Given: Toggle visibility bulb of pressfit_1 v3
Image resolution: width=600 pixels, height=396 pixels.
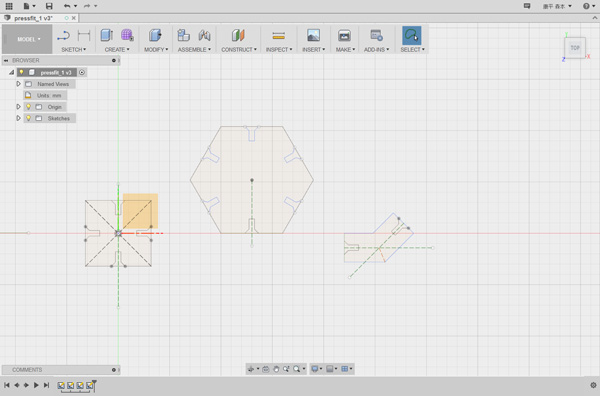Looking at the screenshot, I should [x=21, y=72].
